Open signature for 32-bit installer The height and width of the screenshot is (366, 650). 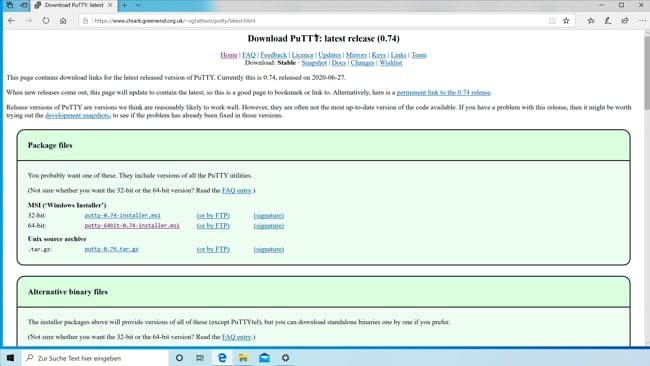pyautogui.click(x=269, y=216)
